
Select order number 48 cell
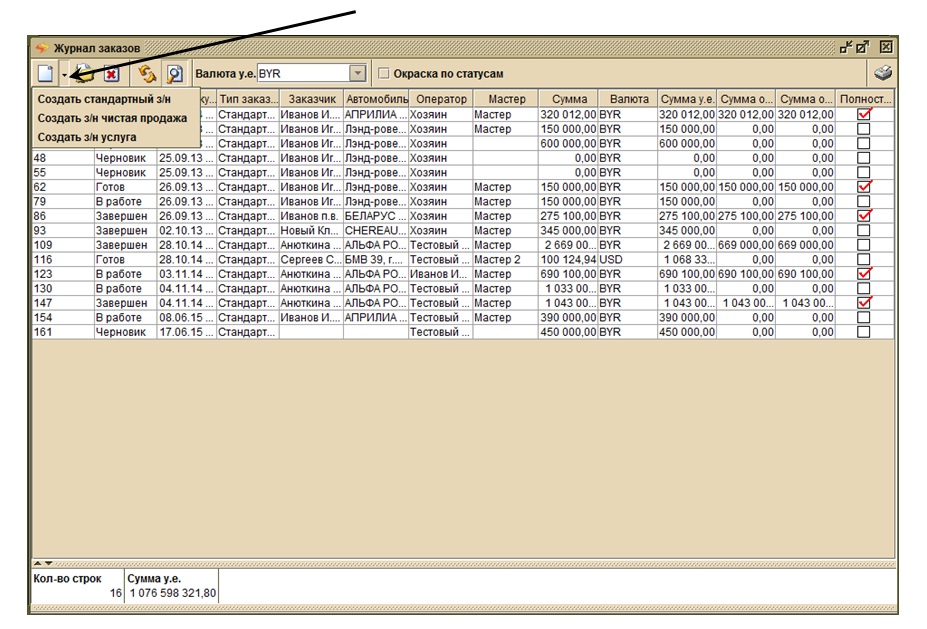63,158
